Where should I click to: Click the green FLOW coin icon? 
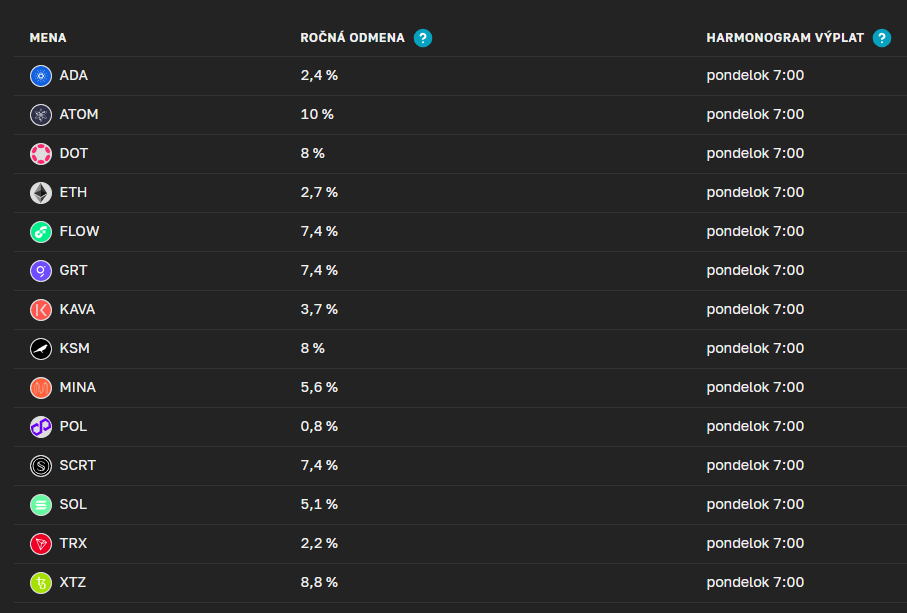[41, 232]
